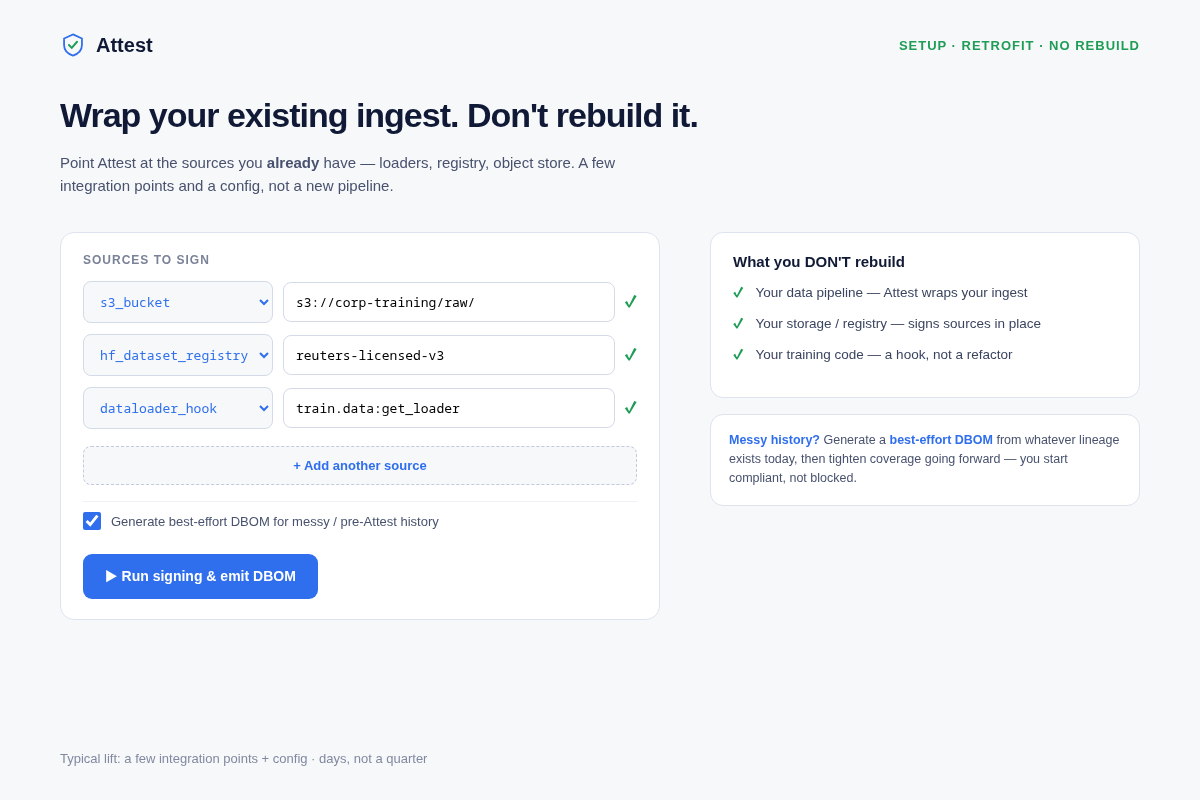
Task: Click the check icon next to 'Your storage / registry'
Action: coord(738,324)
